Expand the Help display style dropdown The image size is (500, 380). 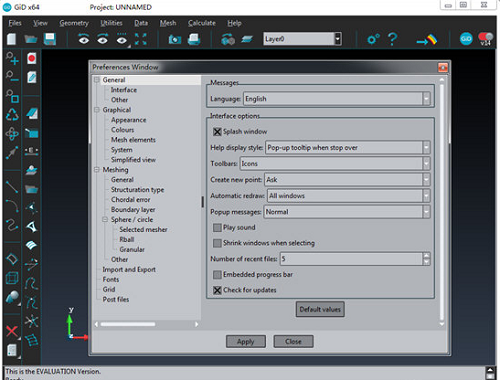point(348,148)
